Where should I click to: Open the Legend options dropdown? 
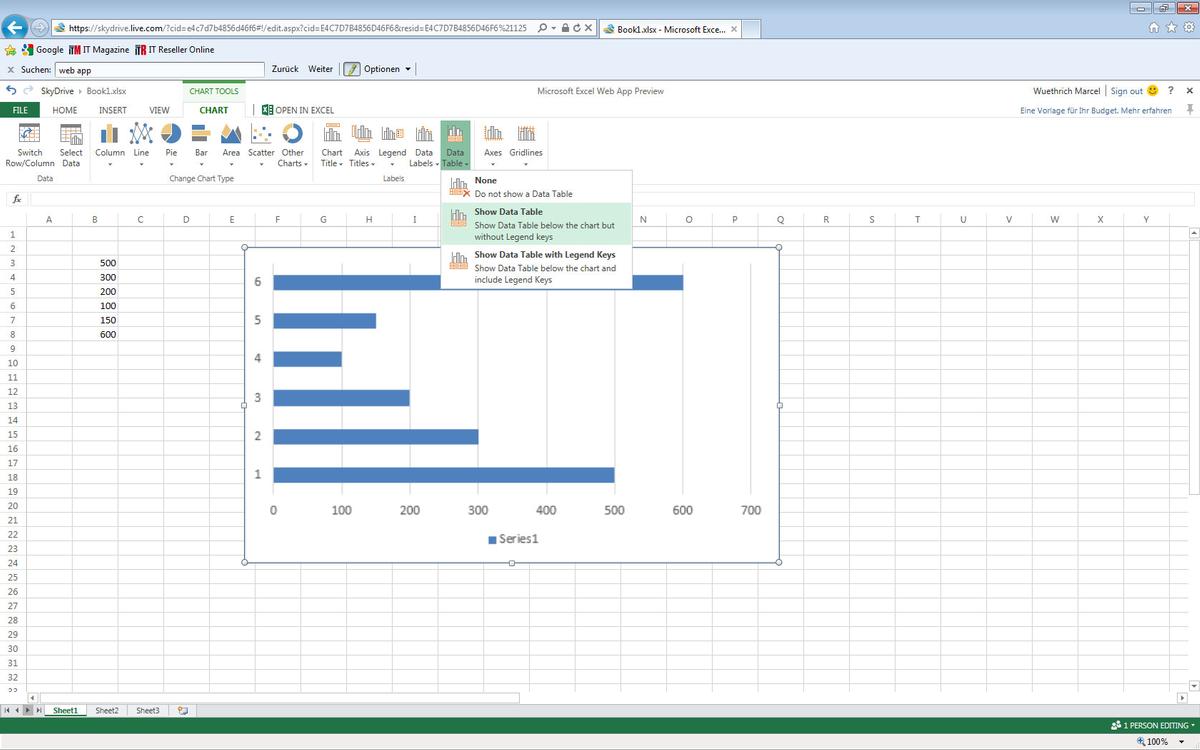click(x=392, y=145)
